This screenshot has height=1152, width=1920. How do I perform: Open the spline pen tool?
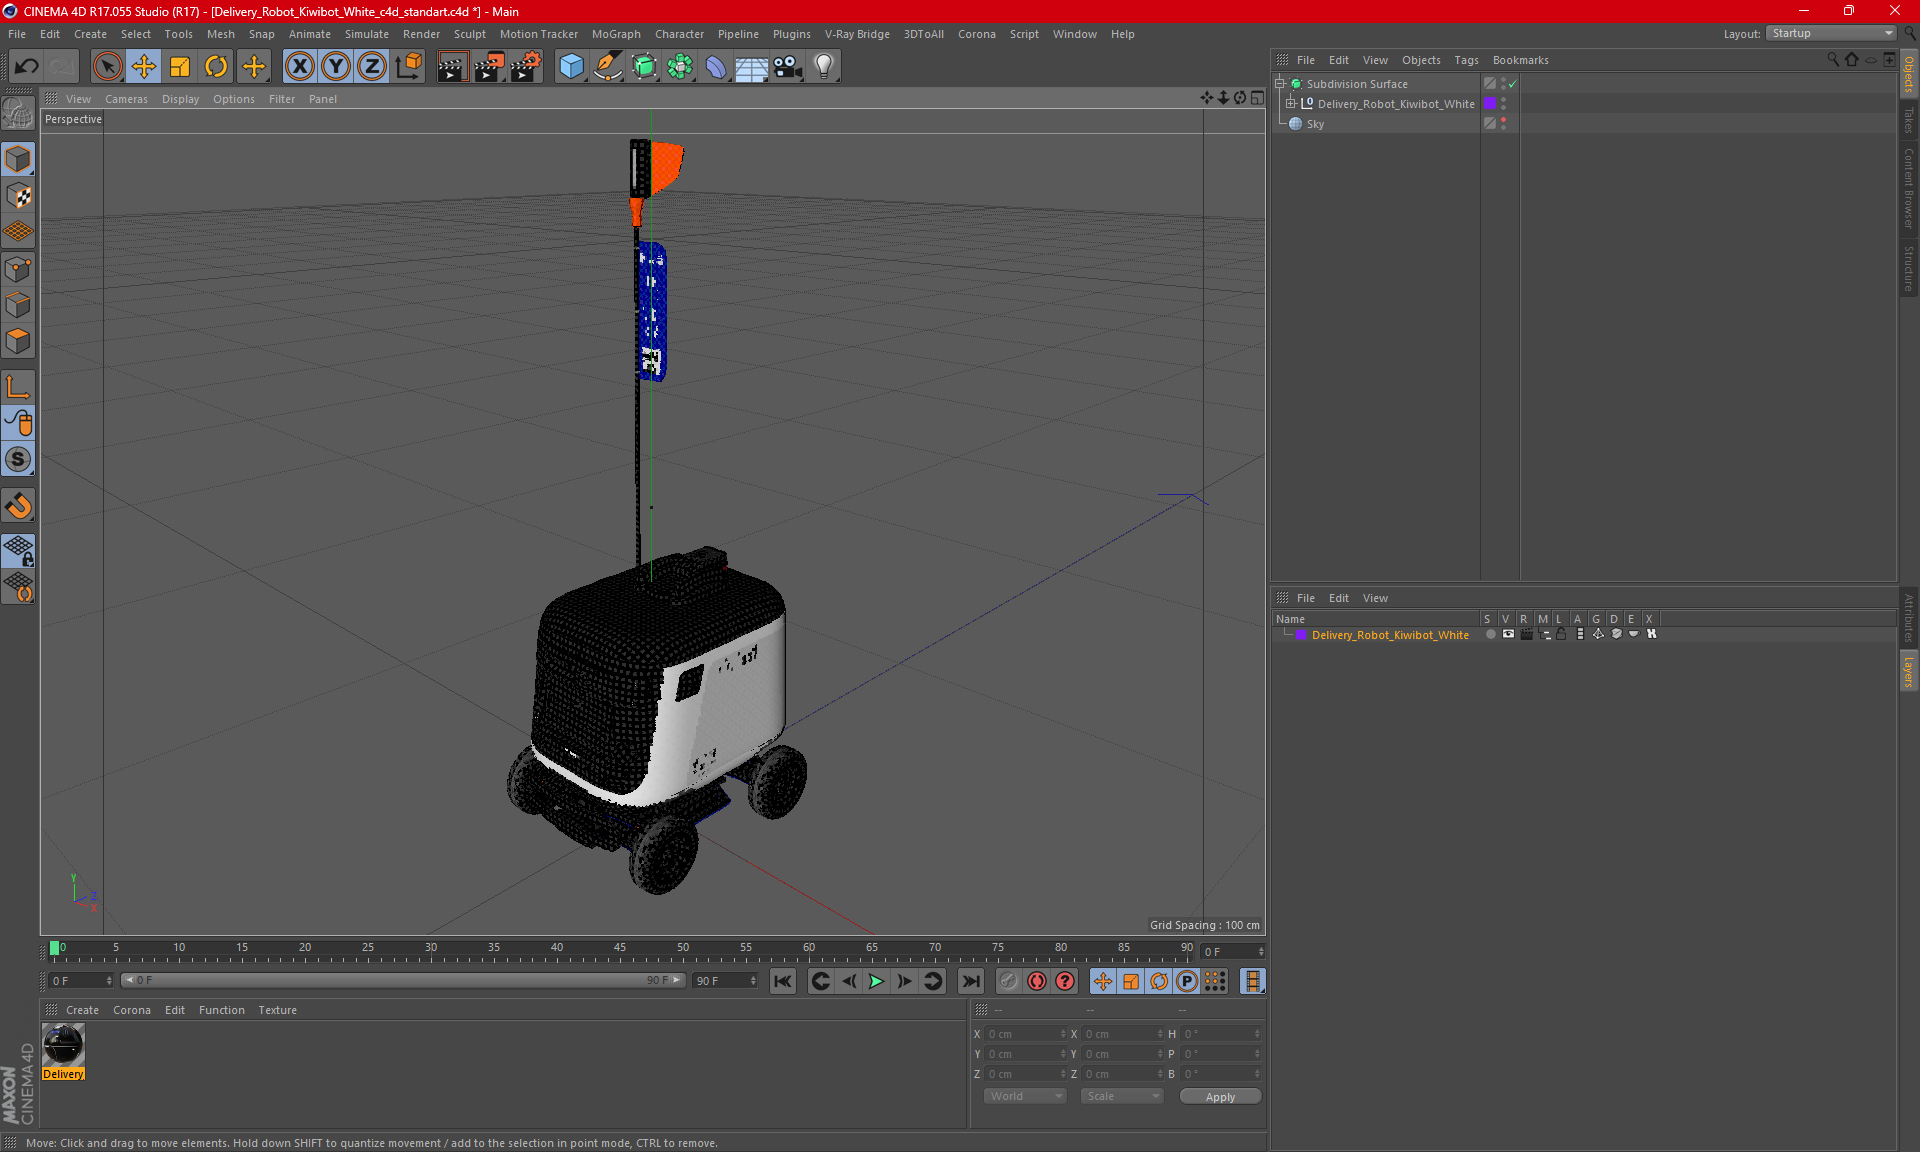tap(607, 67)
